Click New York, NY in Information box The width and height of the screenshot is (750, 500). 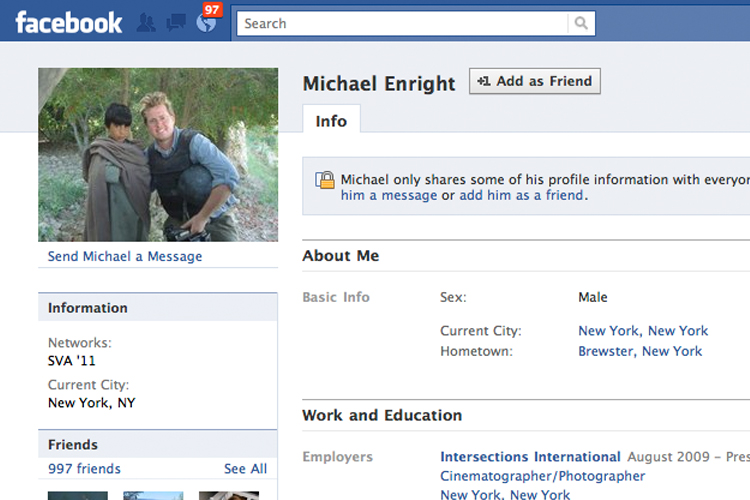click(x=91, y=403)
